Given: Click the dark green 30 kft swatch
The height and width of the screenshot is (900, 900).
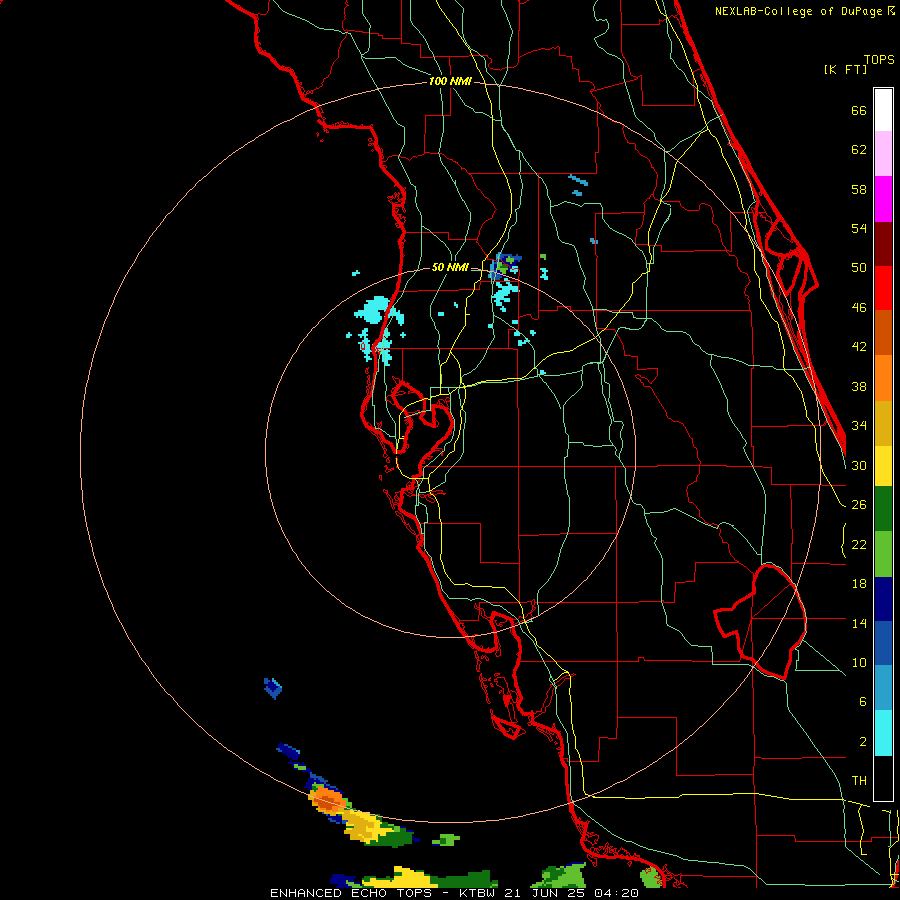Looking at the screenshot, I should [883, 509].
